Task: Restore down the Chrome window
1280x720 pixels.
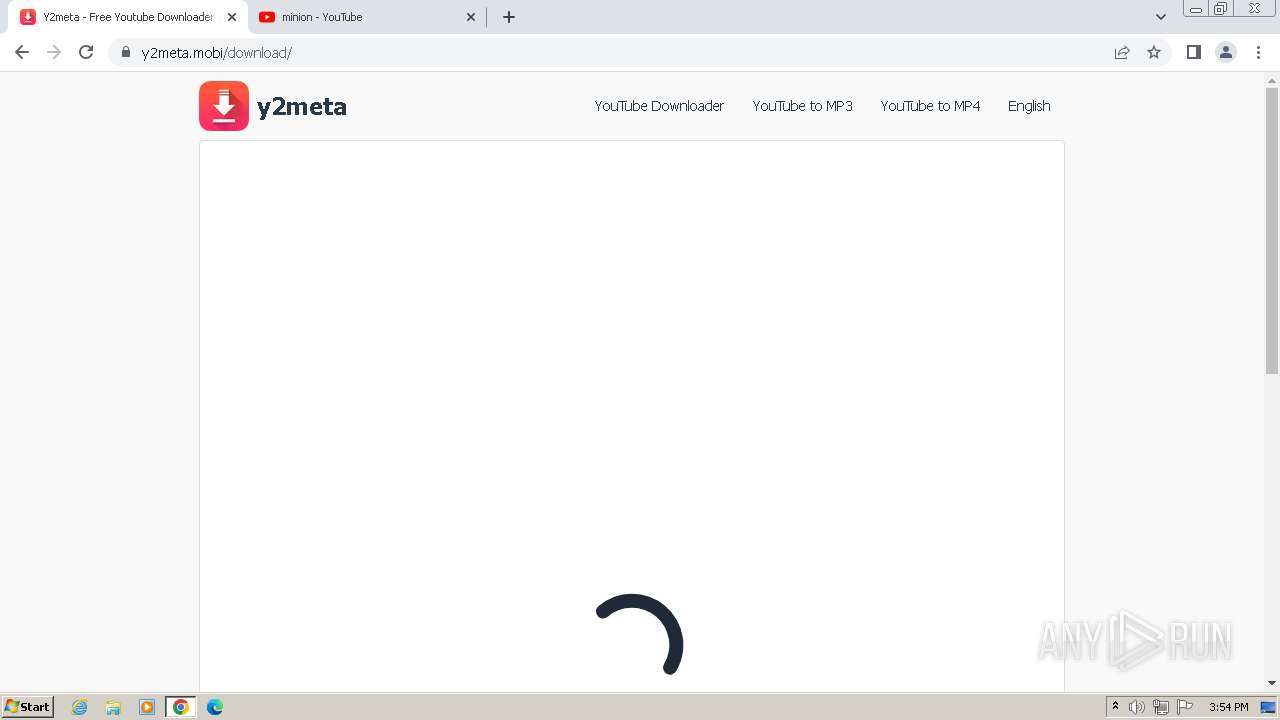Action: click(1221, 8)
